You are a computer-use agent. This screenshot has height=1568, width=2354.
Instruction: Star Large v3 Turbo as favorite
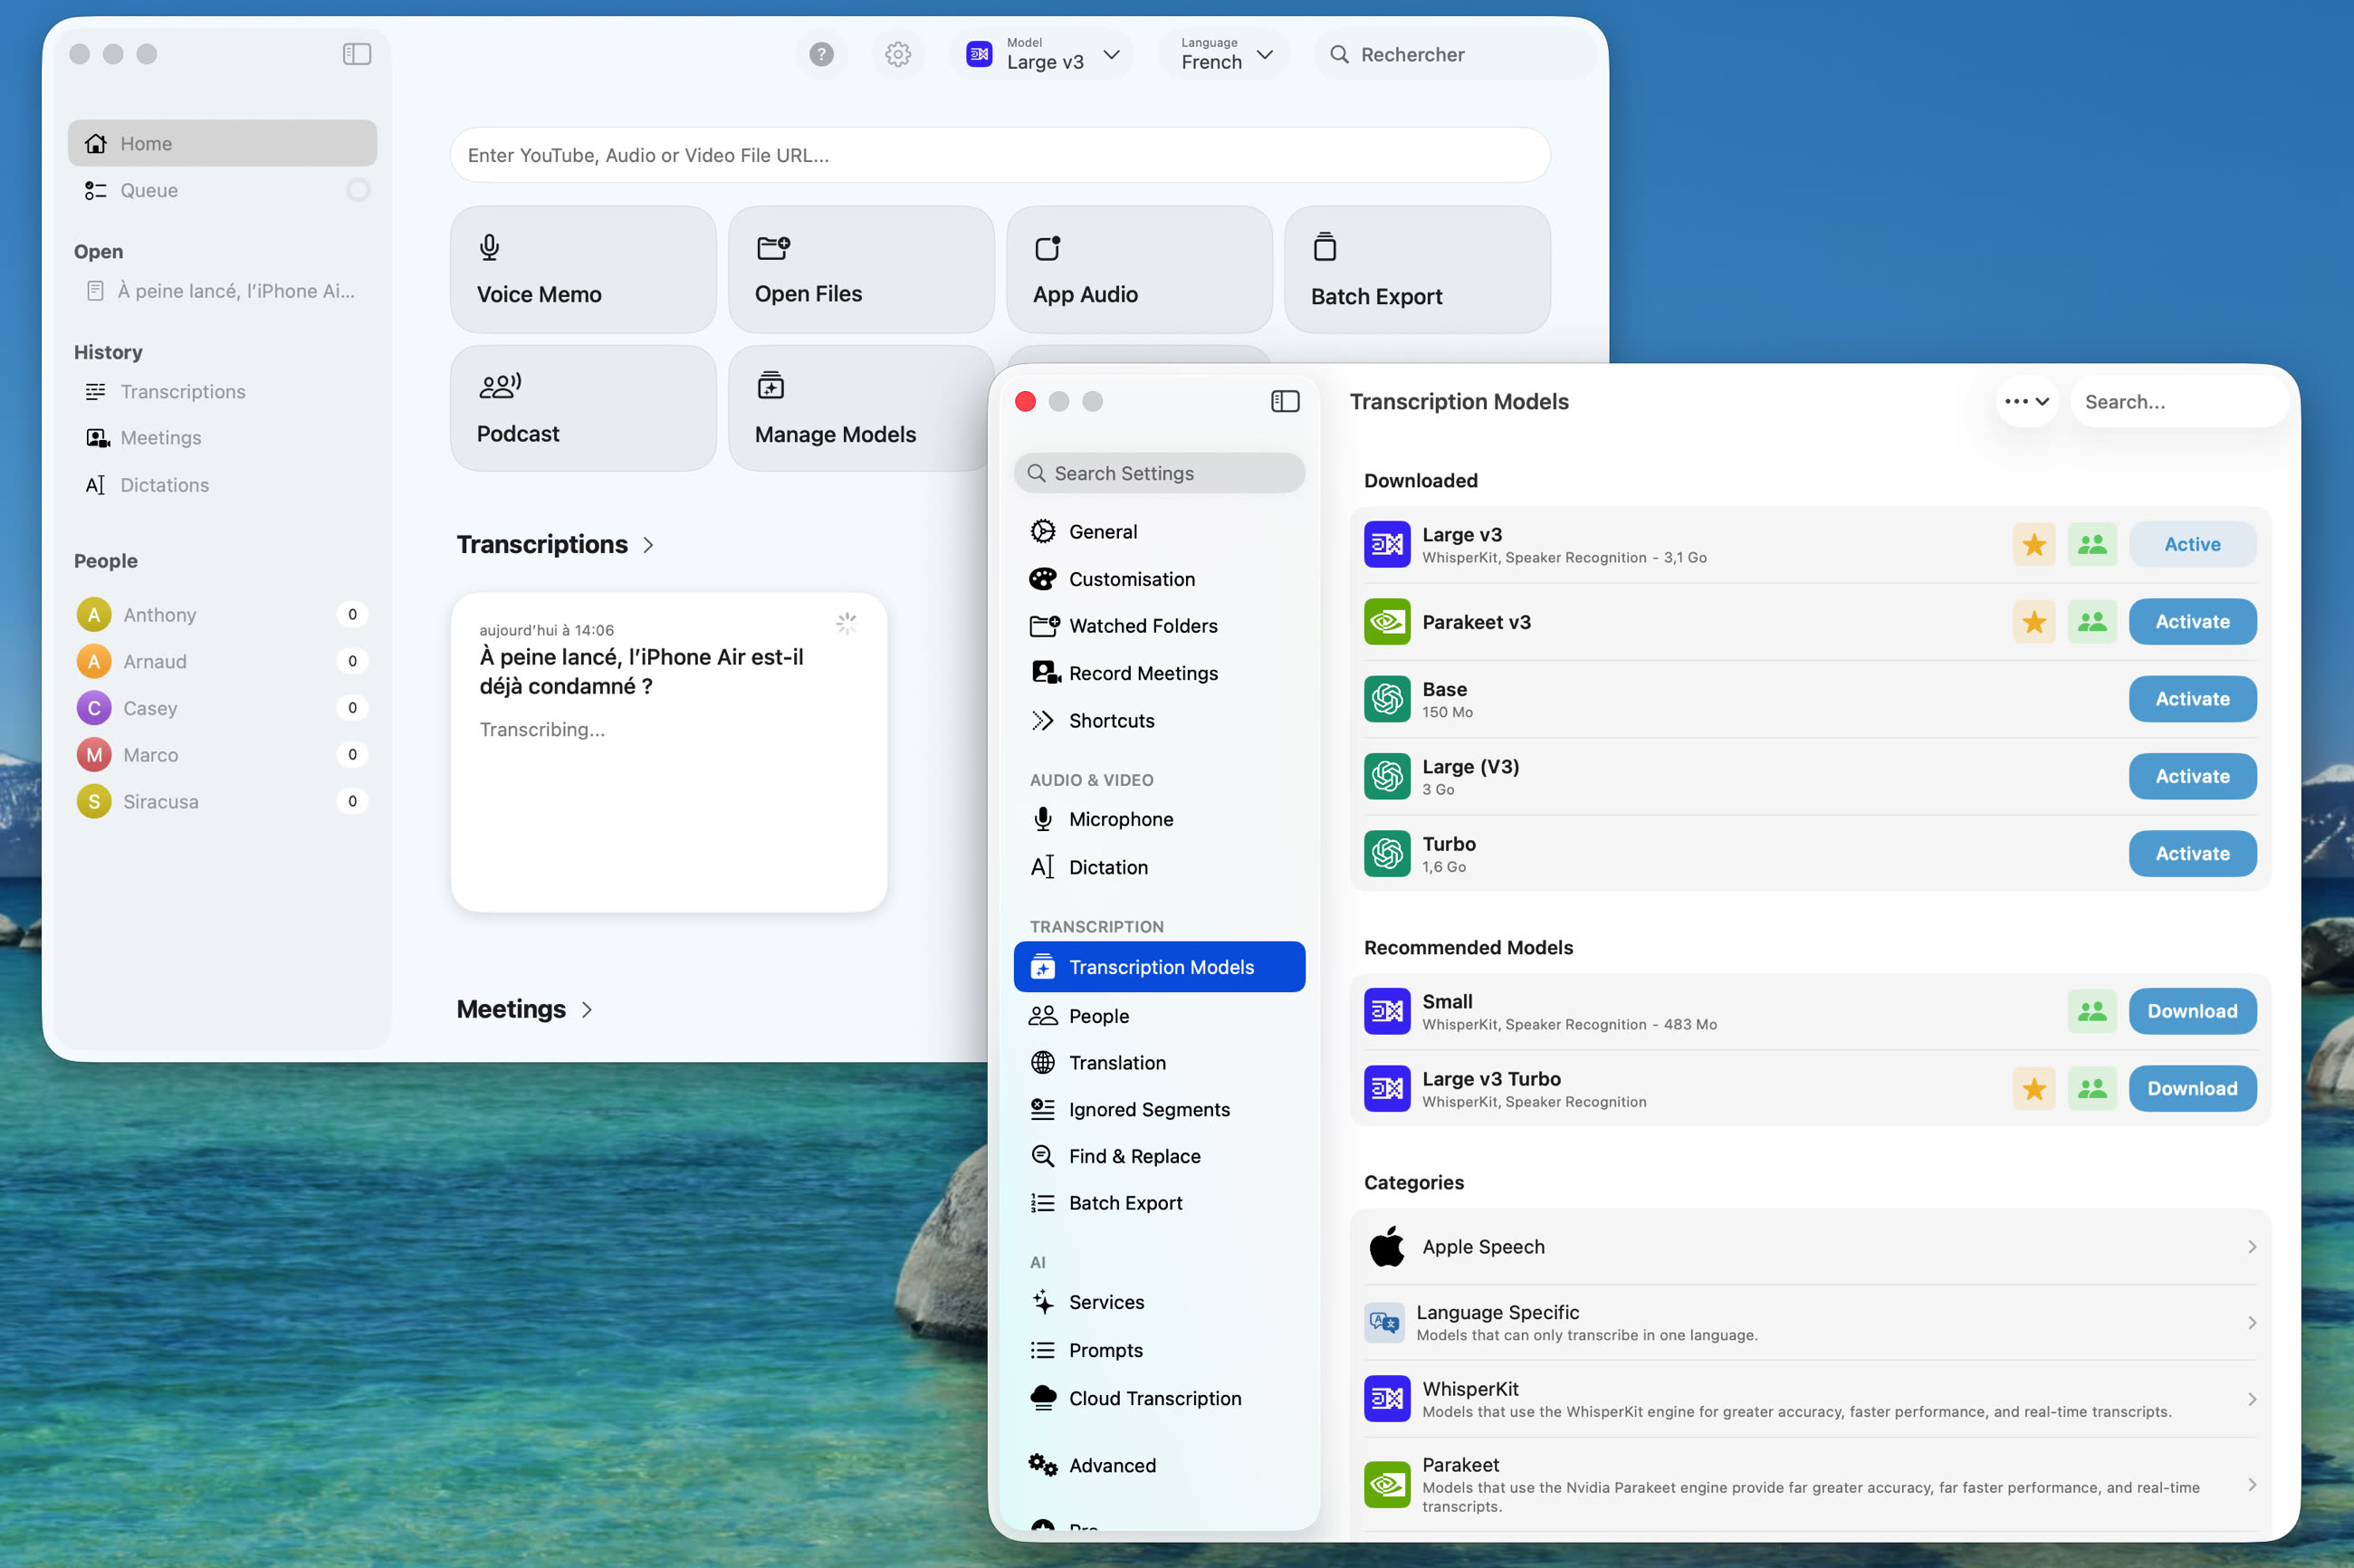[2033, 1088]
